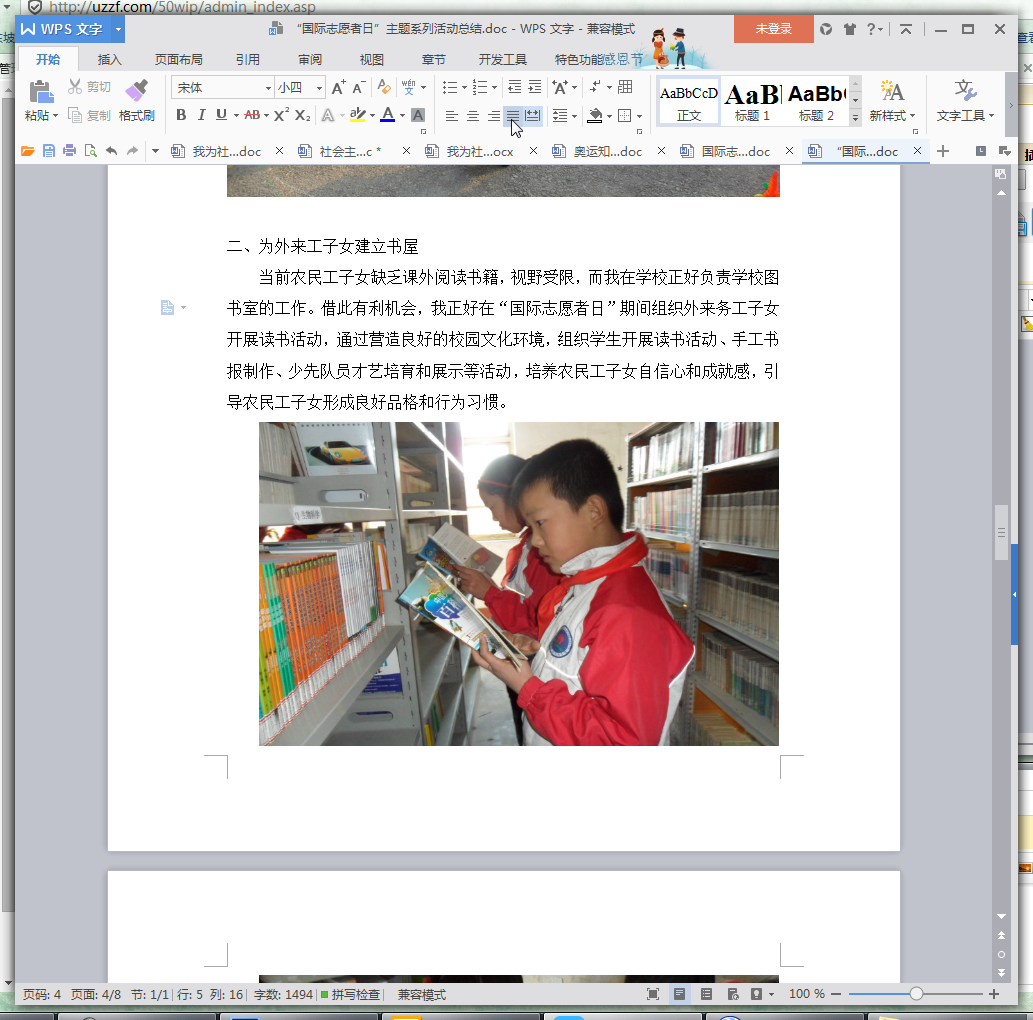The image size is (1033, 1020).
Task: Click the skin (shirt) icon in title bar
Action: (850, 29)
